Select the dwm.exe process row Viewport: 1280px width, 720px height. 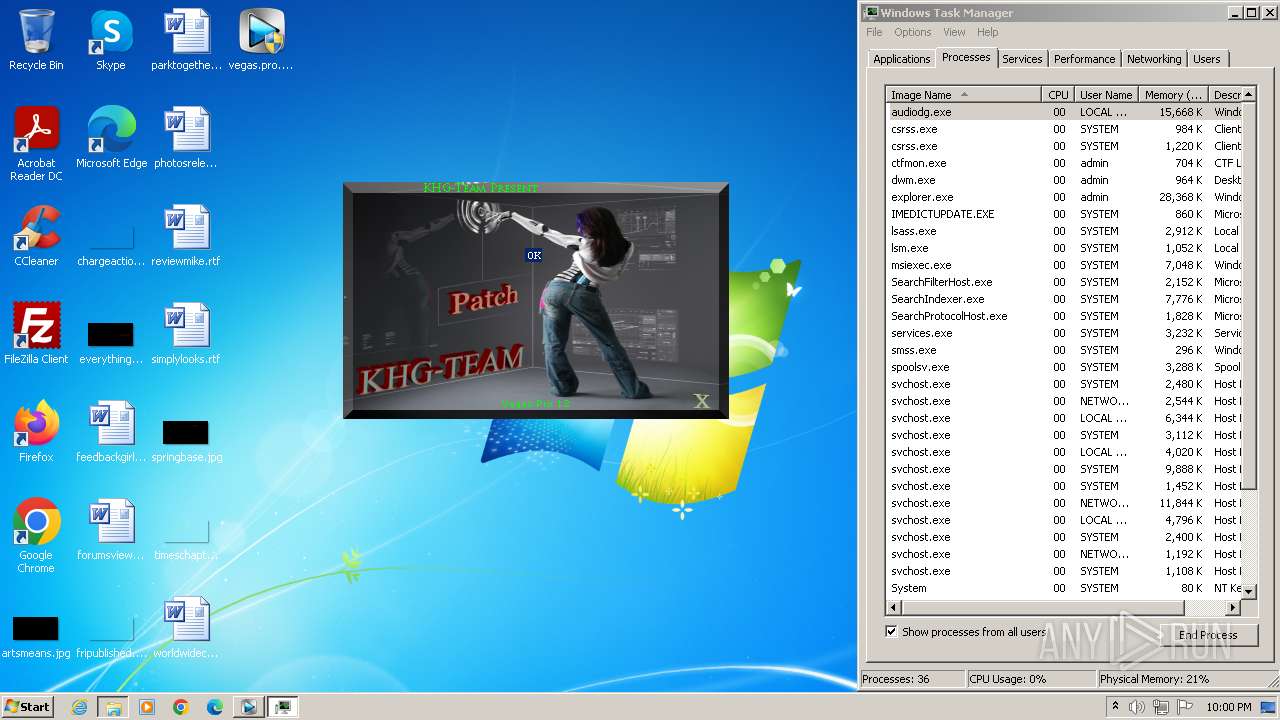1064,180
